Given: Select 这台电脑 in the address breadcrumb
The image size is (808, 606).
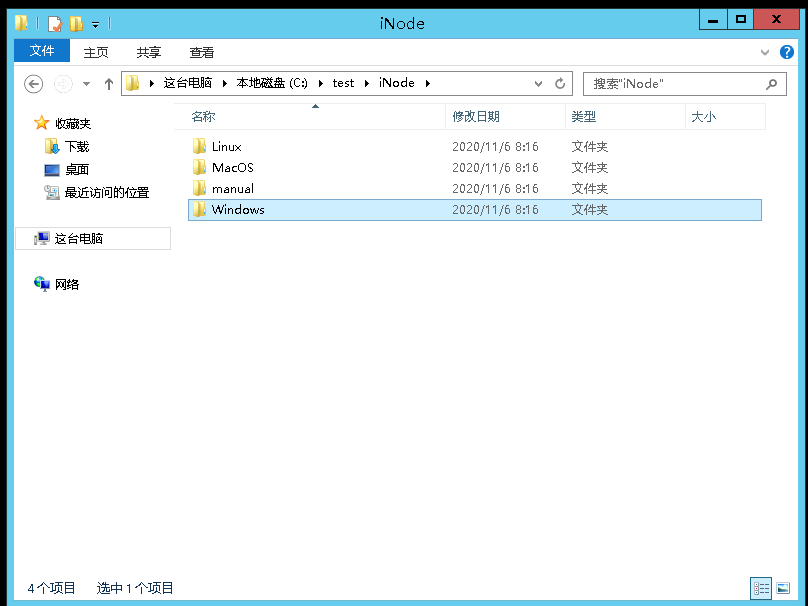Looking at the screenshot, I should [x=188, y=83].
